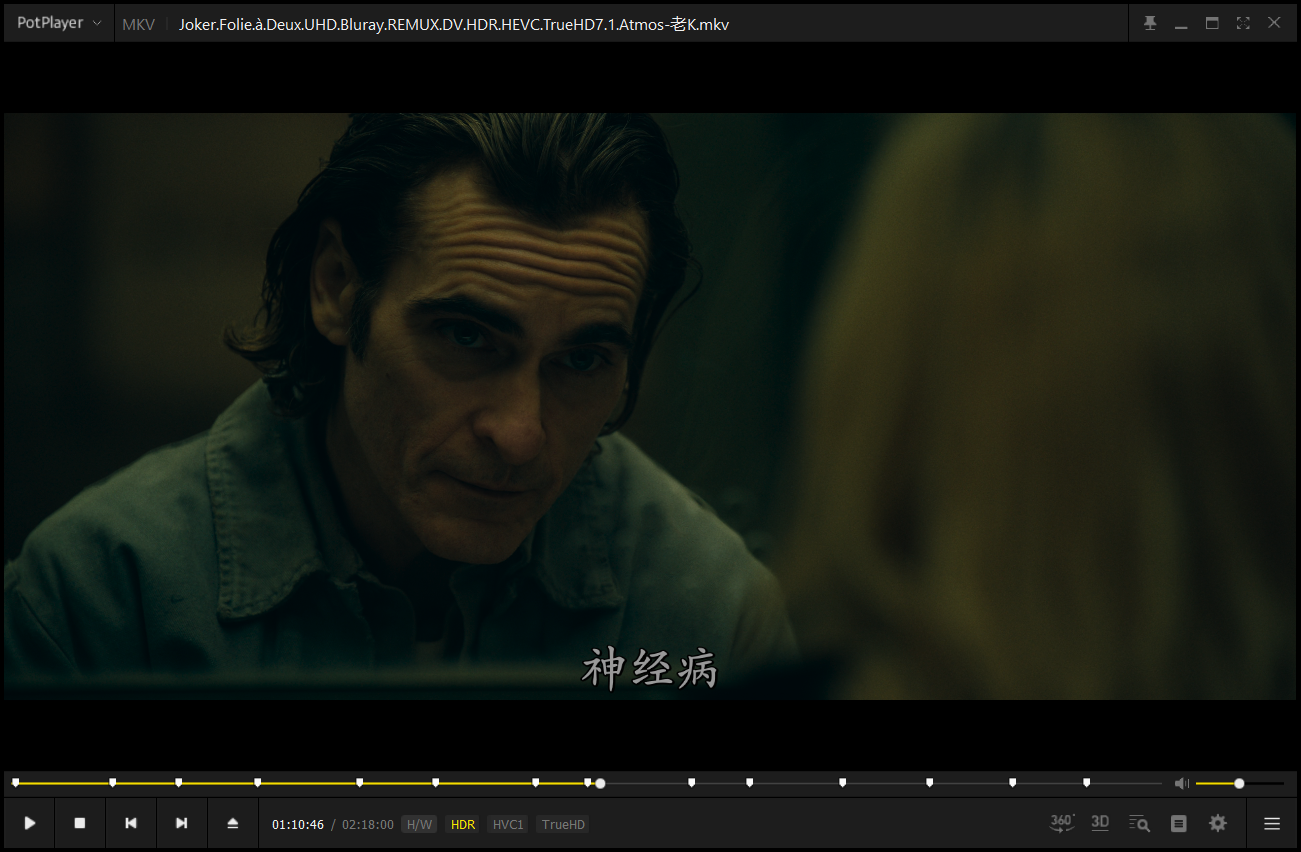Click the seek bar playhead knob
Screen dimensions: 1301x852
coord(600,783)
